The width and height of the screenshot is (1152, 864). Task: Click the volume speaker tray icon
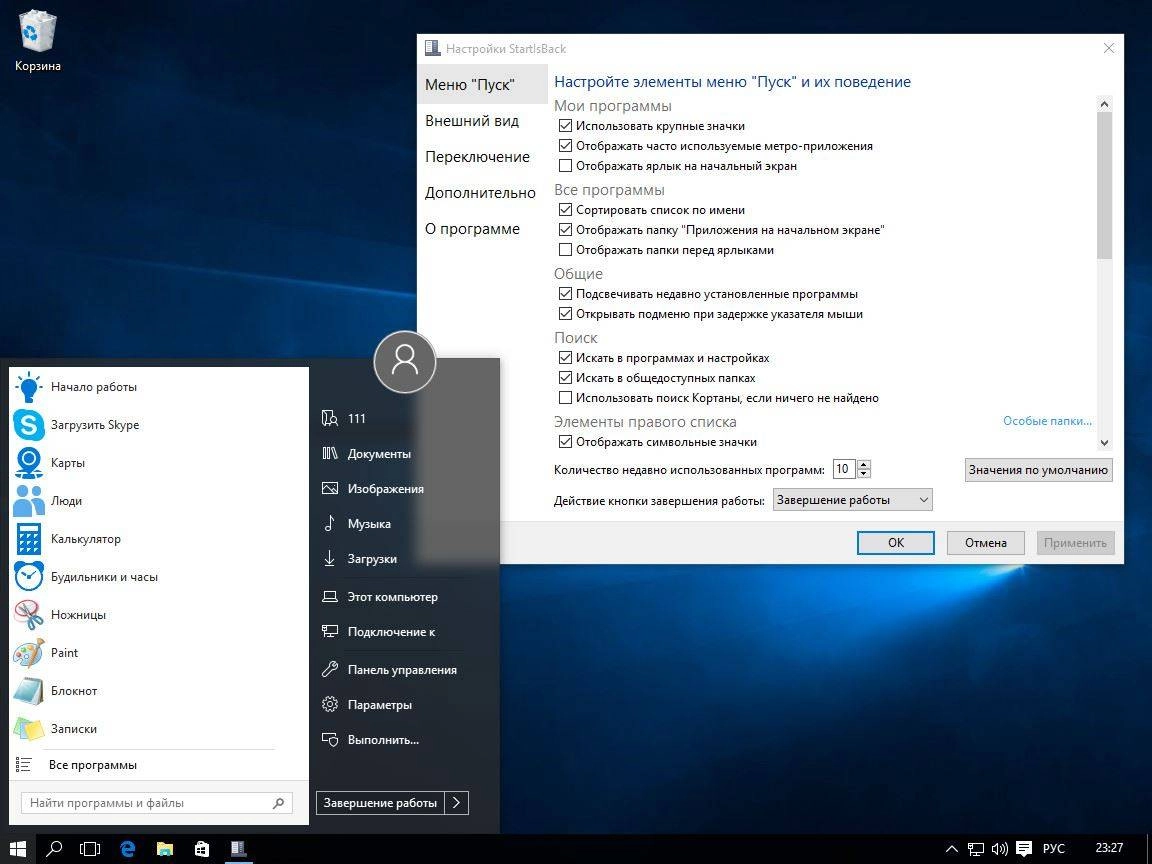(x=999, y=849)
